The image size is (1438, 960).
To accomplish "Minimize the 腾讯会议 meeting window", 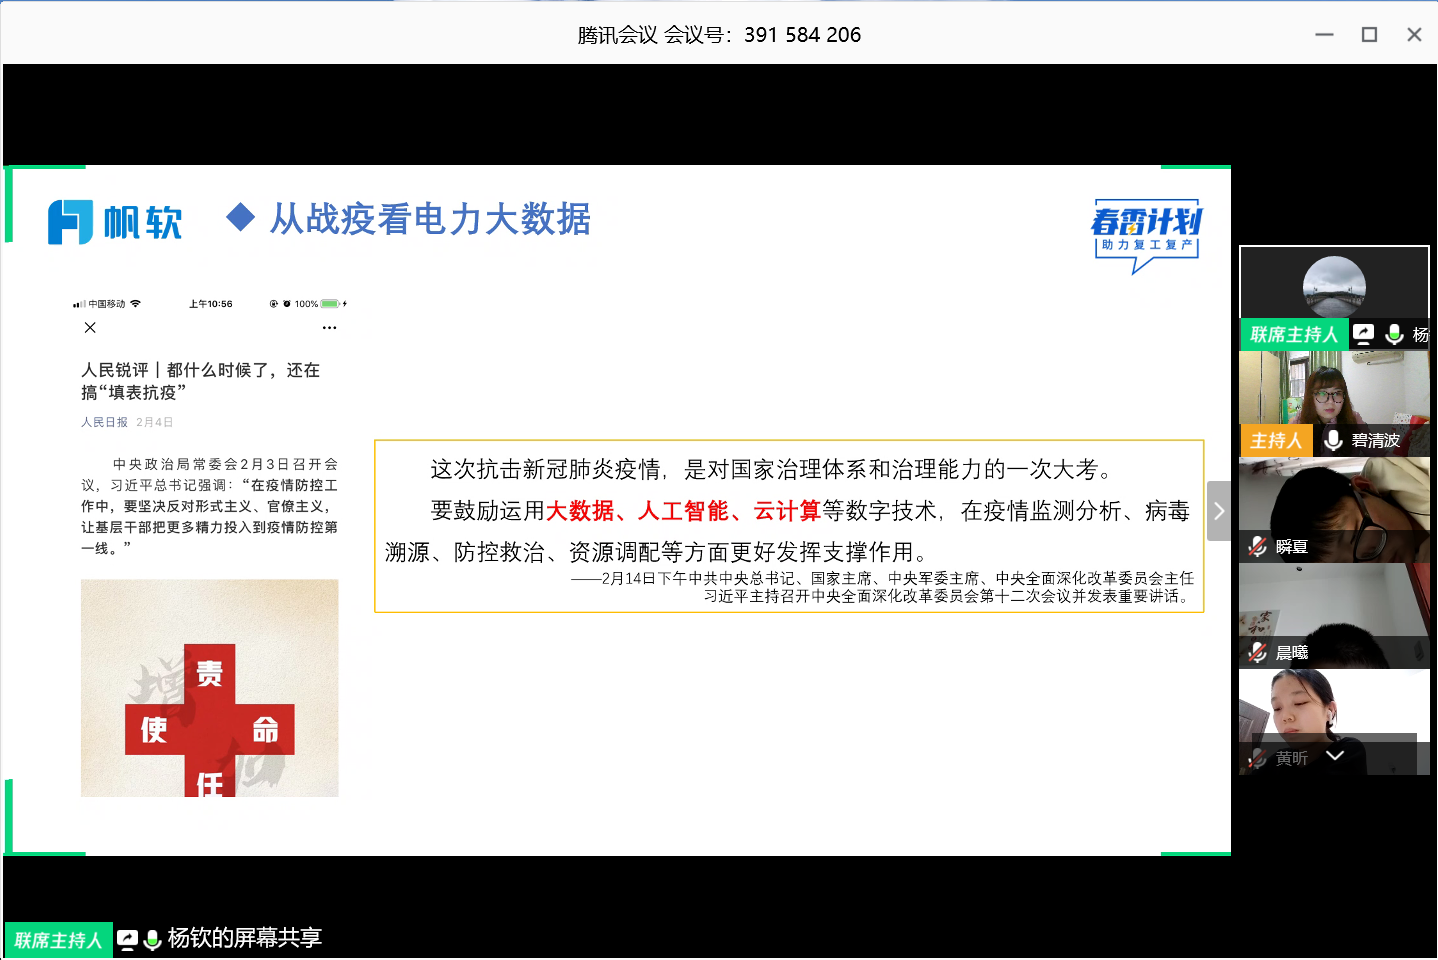I will click(x=1324, y=35).
